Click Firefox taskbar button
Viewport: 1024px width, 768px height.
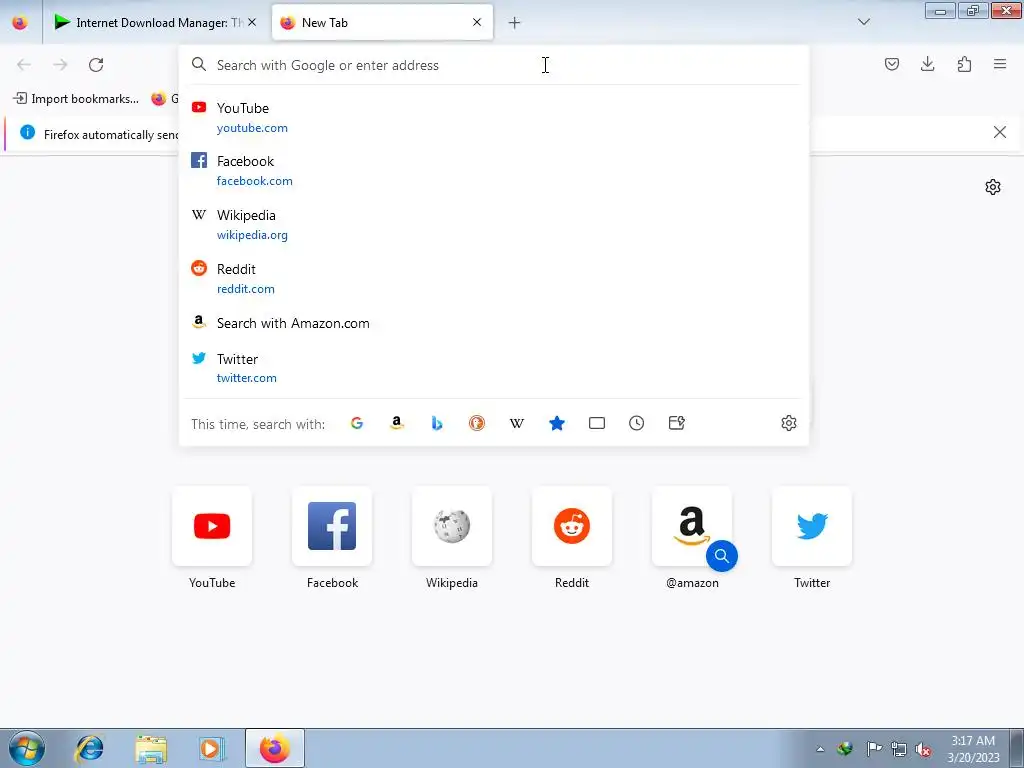coord(274,748)
